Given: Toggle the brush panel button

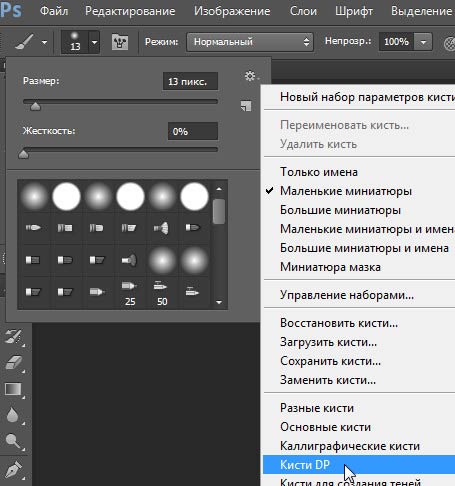Looking at the screenshot, I should coord(120,42).
